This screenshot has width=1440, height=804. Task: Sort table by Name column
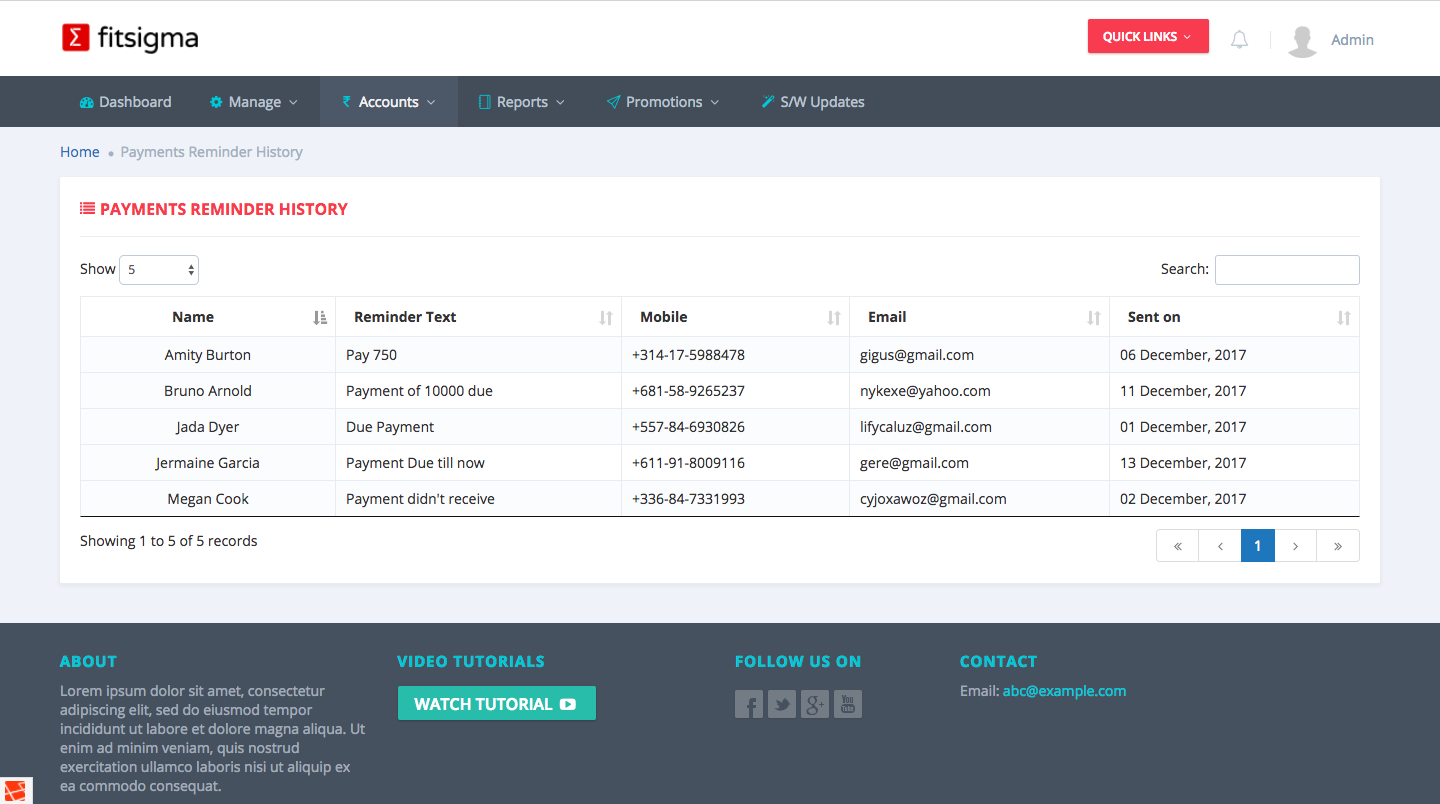tap(193, 317)
